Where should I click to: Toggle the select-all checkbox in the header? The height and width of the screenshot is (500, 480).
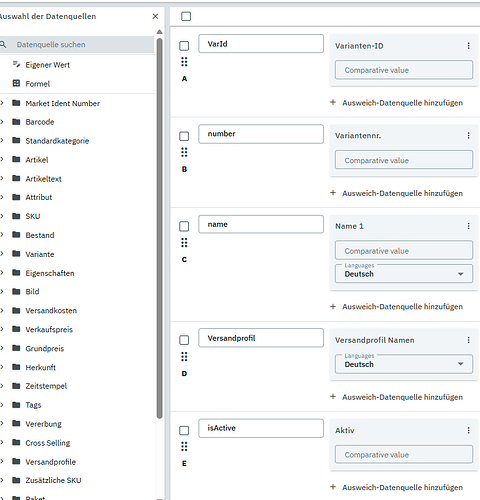[x=186, y=16]
